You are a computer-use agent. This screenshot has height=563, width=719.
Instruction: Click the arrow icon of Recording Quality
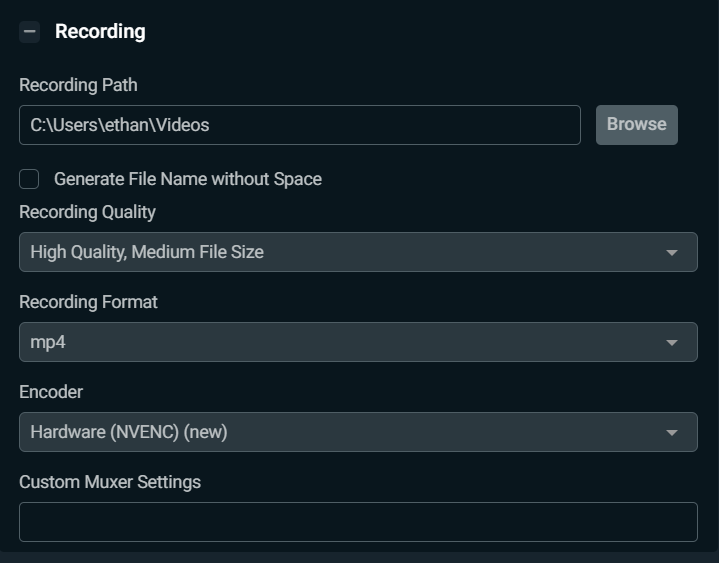[672, 253]
